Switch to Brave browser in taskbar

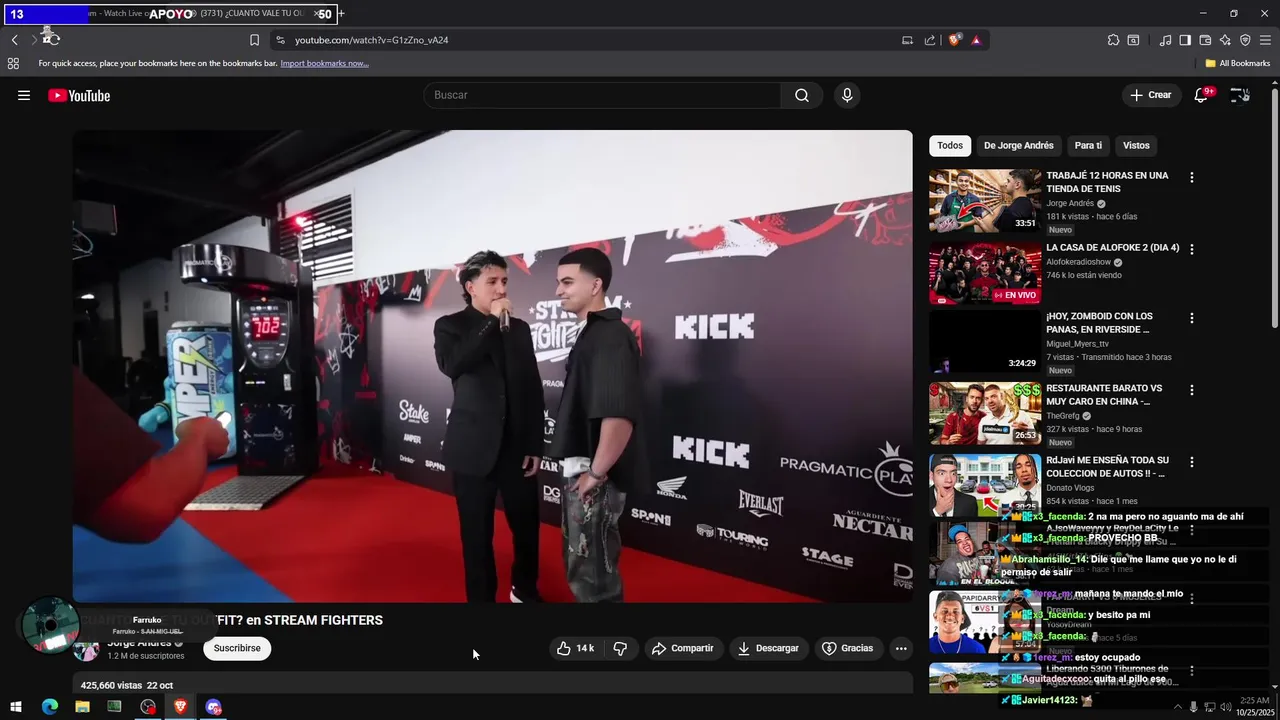(181, 706)
